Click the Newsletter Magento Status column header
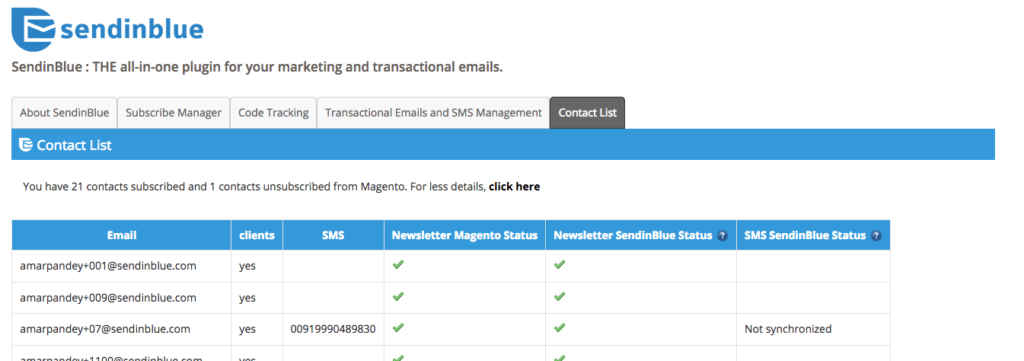Viewport: 1024px width, 361px height. pyautogui.click(x=464, y=235)
